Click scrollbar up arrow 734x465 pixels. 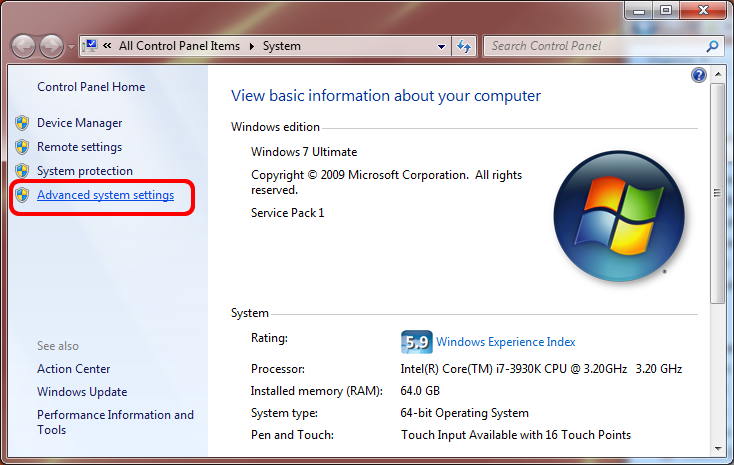(x=718, y=74)
